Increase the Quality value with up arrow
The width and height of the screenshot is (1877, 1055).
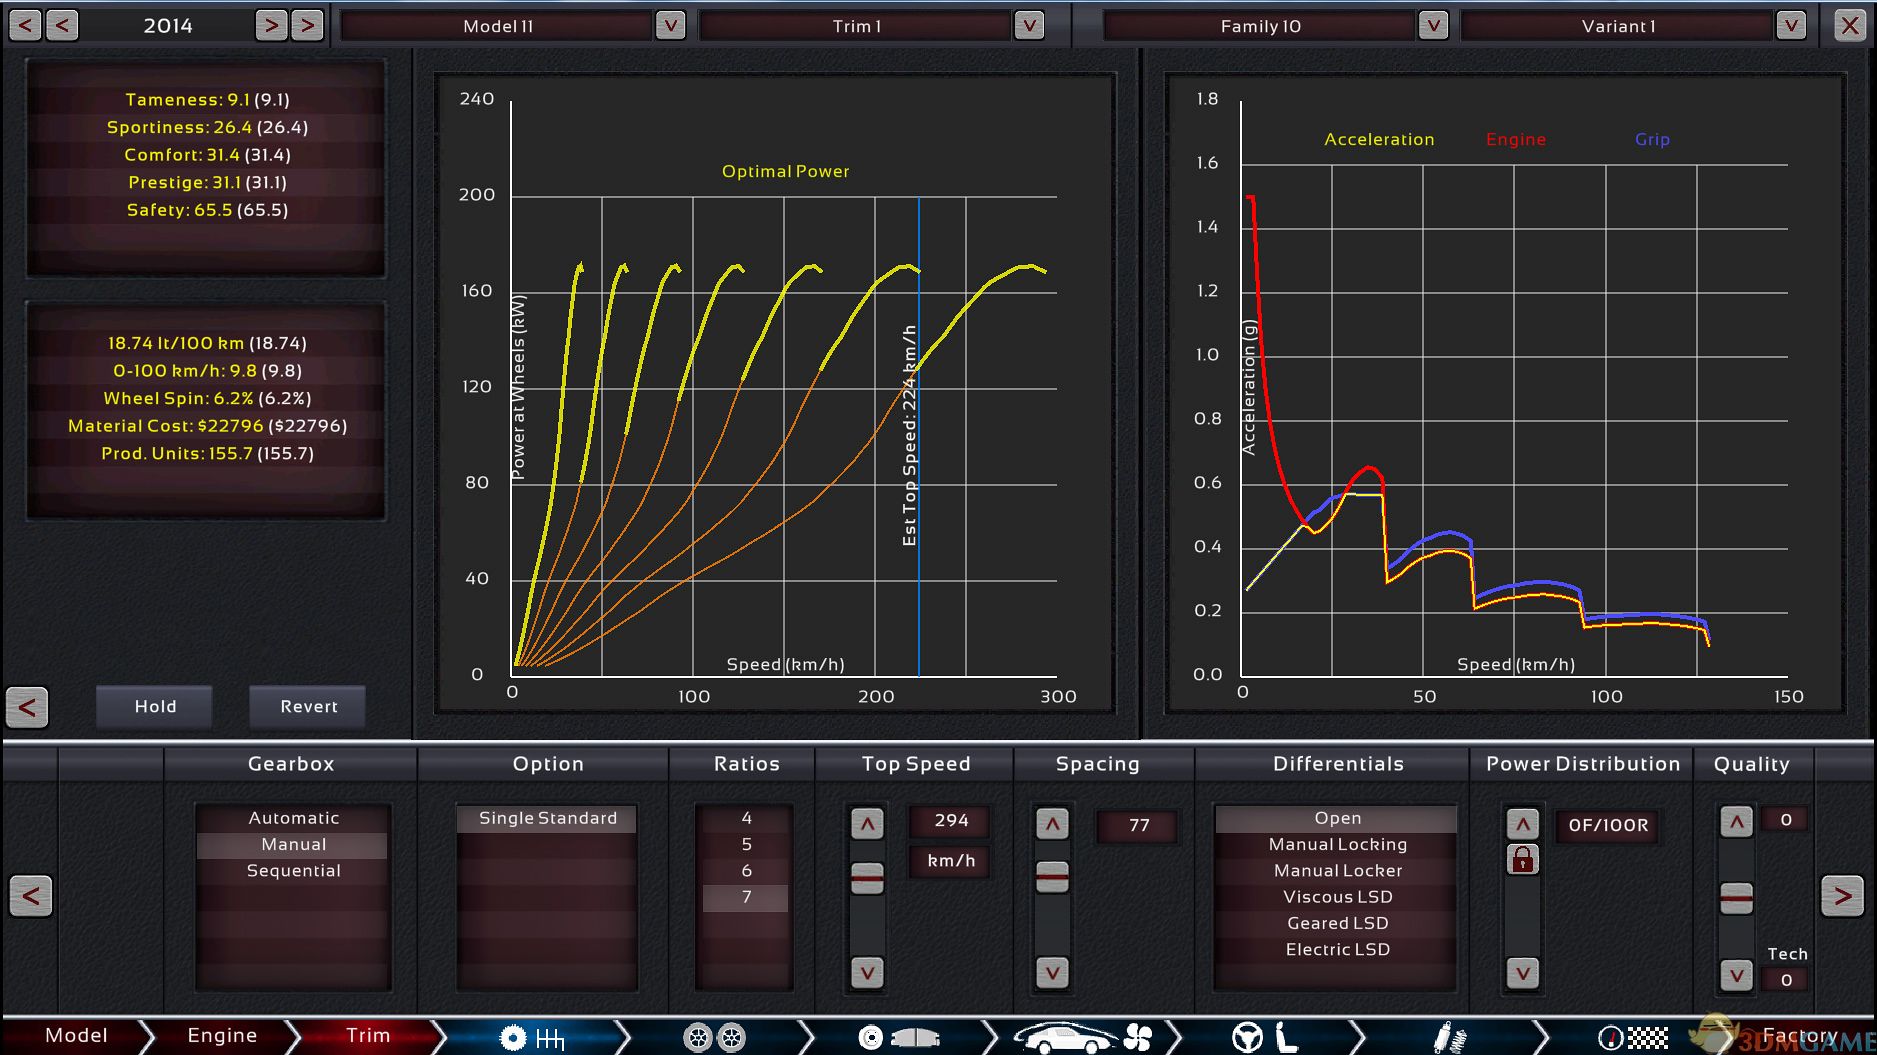1736,823
